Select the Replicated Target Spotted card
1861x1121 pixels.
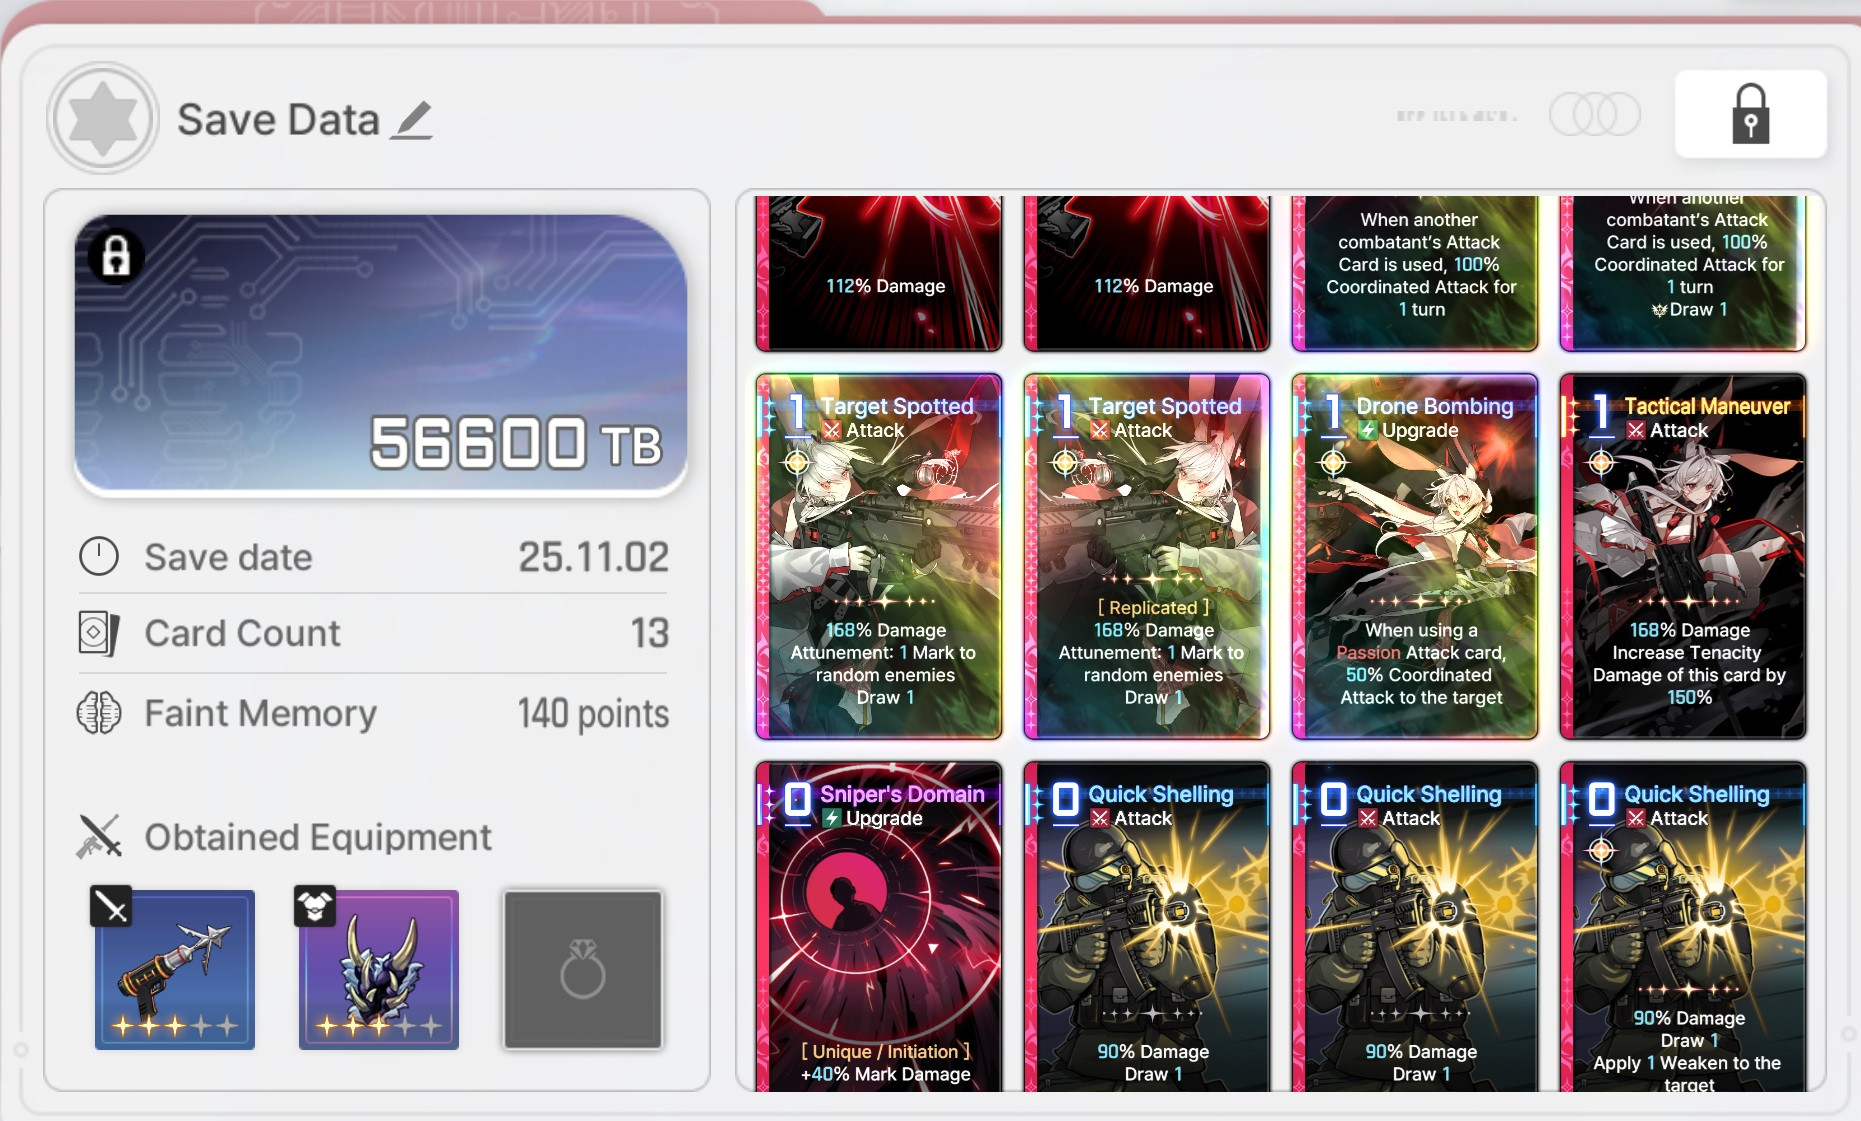[1147, 557]
